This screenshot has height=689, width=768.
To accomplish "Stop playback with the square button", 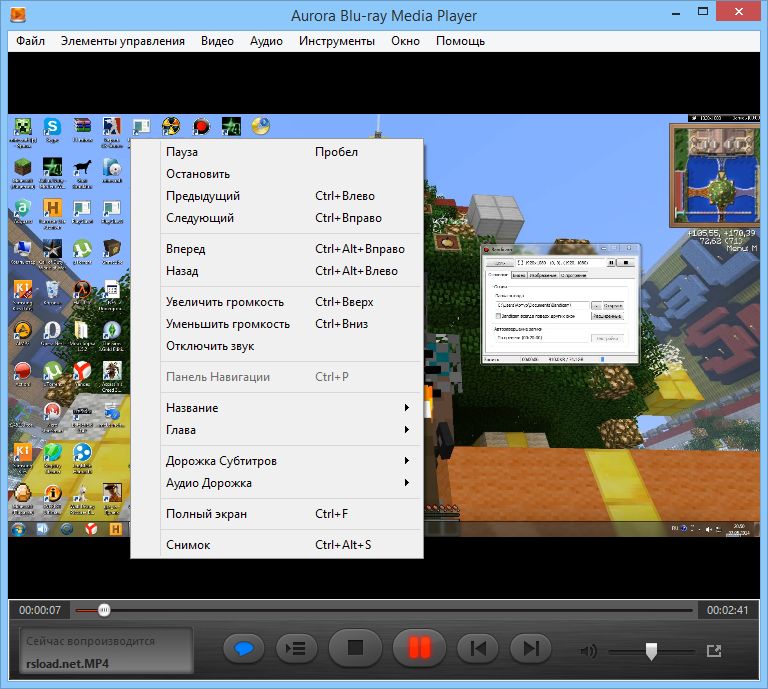I will [x=355, y=648].
